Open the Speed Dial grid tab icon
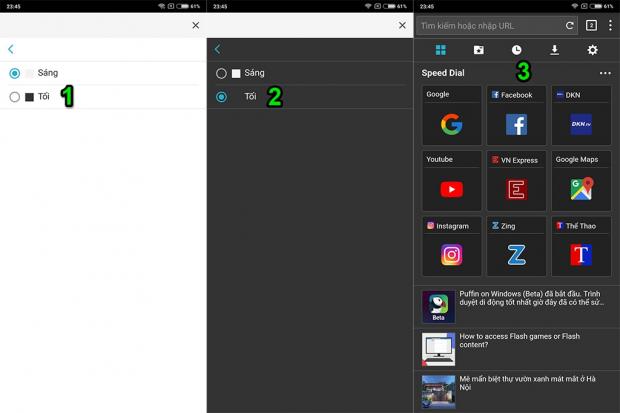620x413 pixels. coord(440,50)
